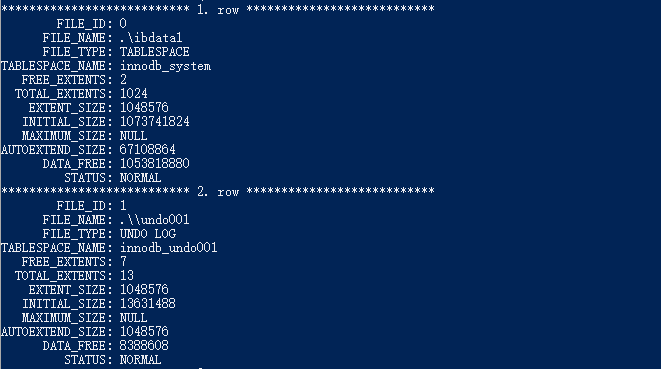Screen dimensions: 661x369
Task: Click the total extents value 13
Action: 126,276
